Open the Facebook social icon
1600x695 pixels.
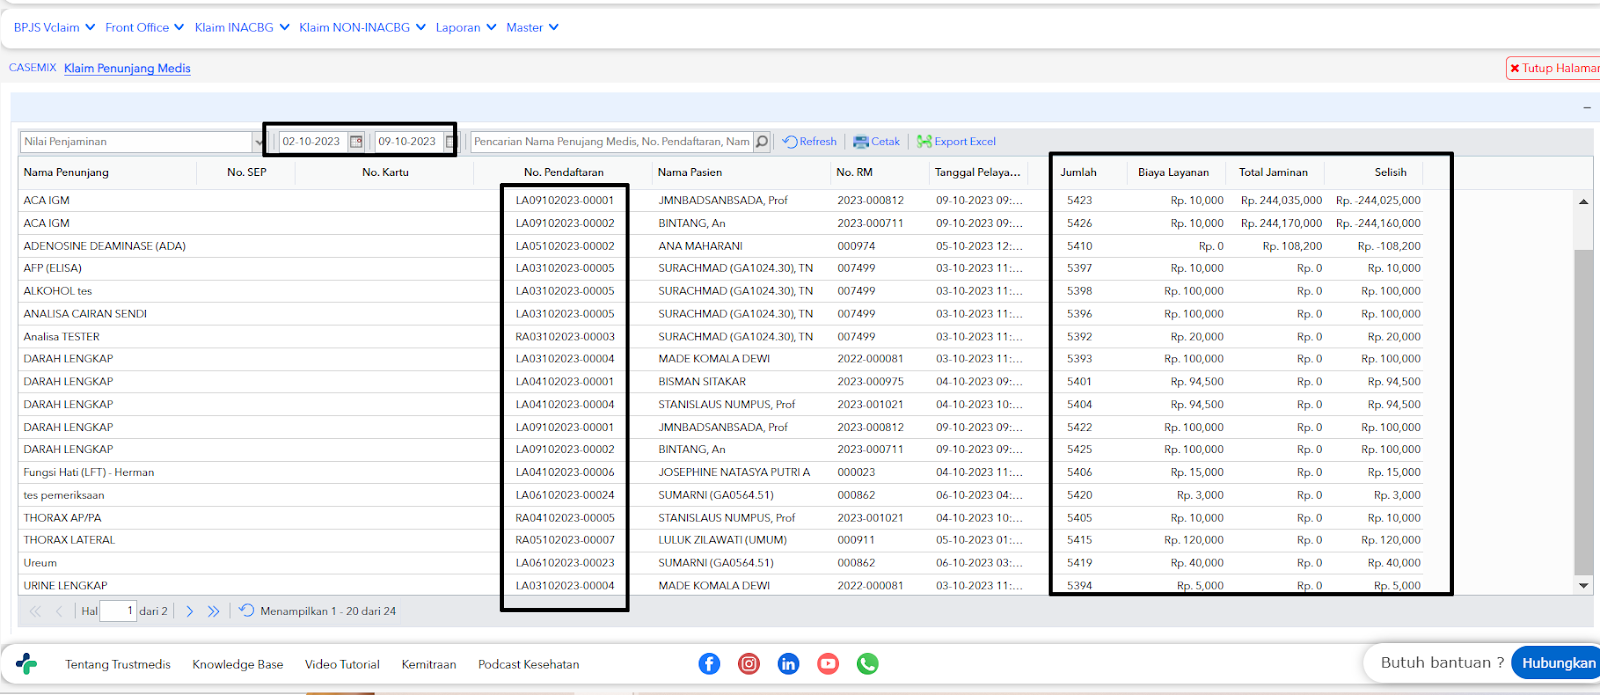[x=709, y=664]
